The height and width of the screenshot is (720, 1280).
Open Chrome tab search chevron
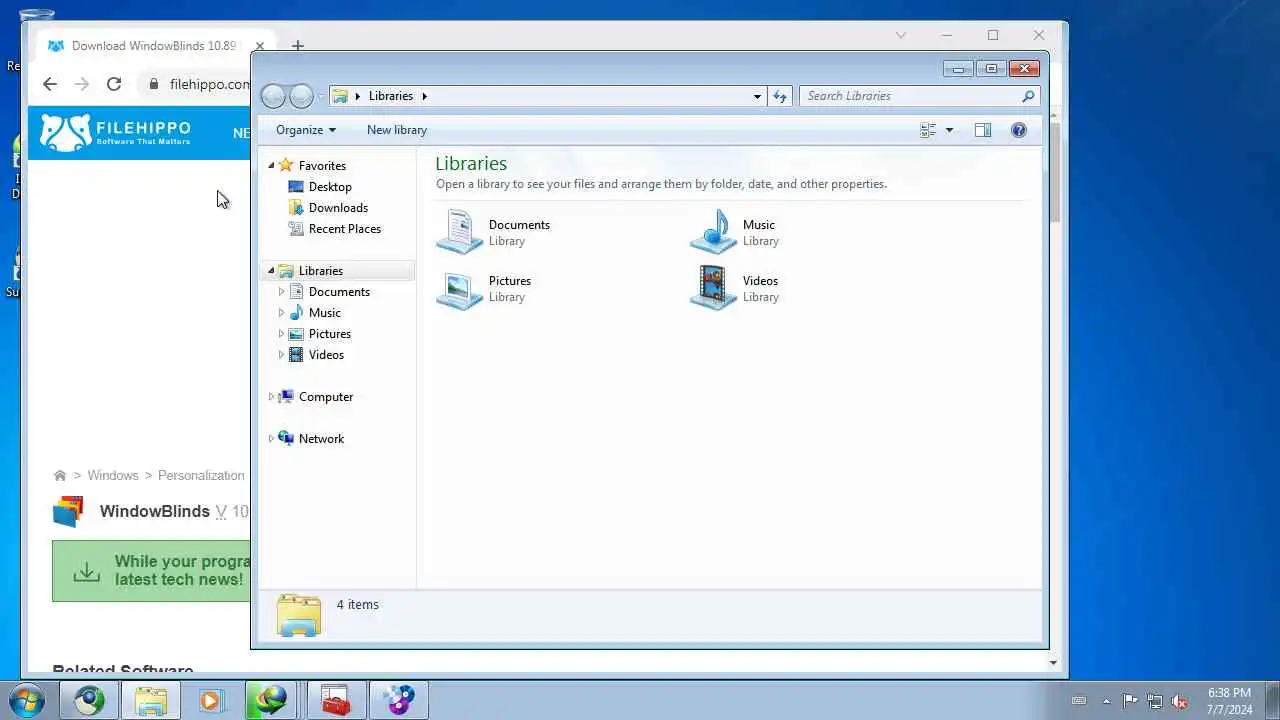901,35
